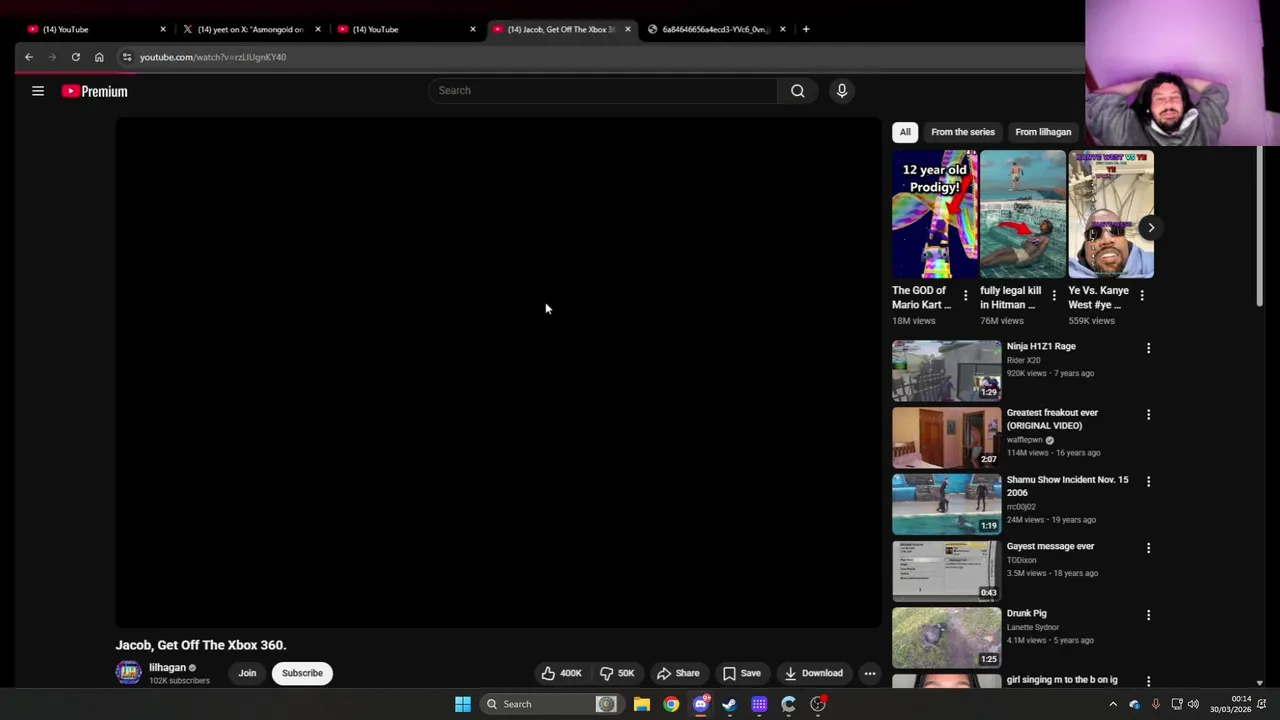Reload the page
This screenshot has height=720, width=1280.
(x=76, y=57)
